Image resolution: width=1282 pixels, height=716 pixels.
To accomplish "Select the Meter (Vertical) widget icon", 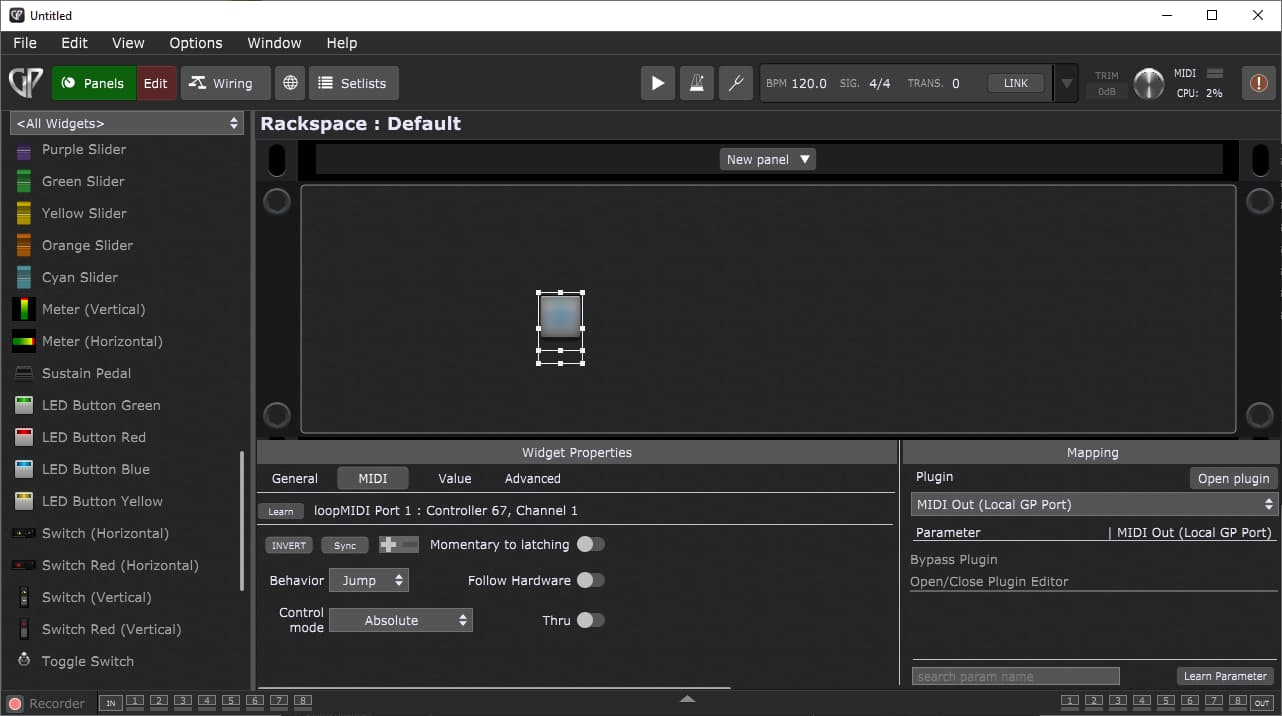I will click(24, 309).
